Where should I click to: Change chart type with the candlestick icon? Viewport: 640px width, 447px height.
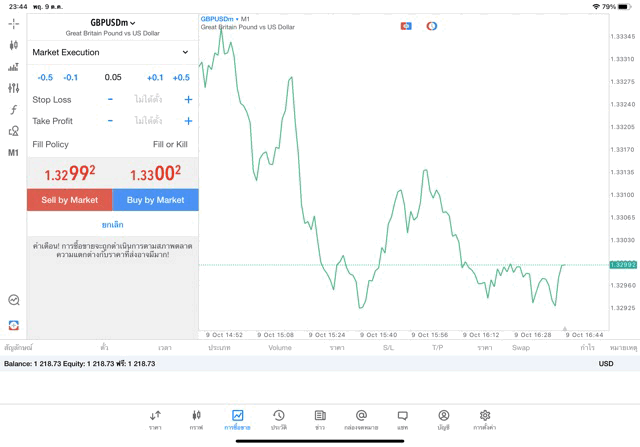(x=13, y=45)
